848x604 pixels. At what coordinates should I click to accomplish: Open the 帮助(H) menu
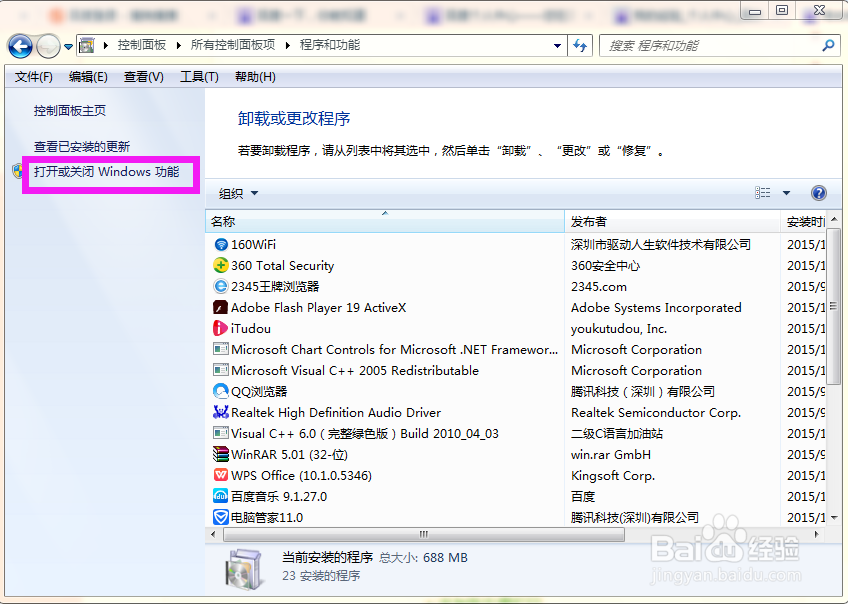[255, 77]
